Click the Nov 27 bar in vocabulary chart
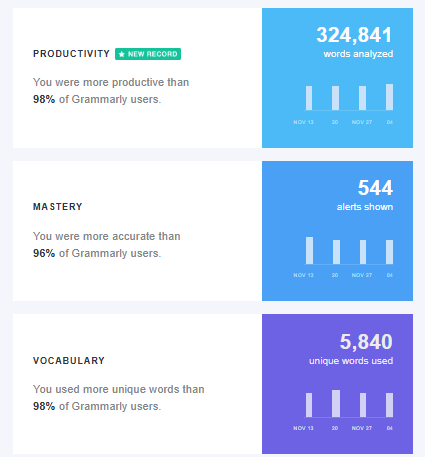The image size is (425, 457). 363,405
